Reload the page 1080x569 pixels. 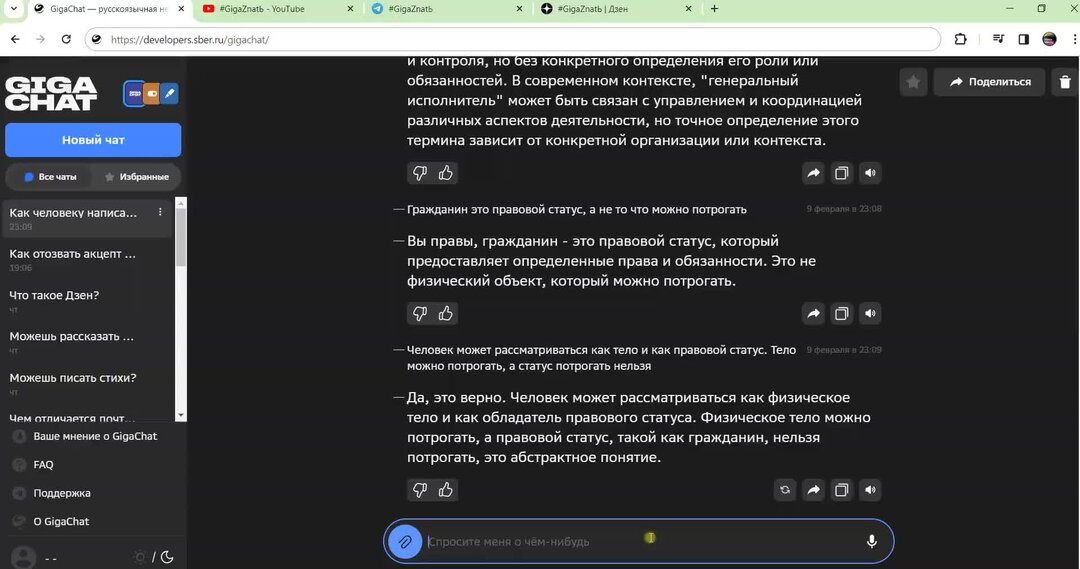[x=66, y=39]
